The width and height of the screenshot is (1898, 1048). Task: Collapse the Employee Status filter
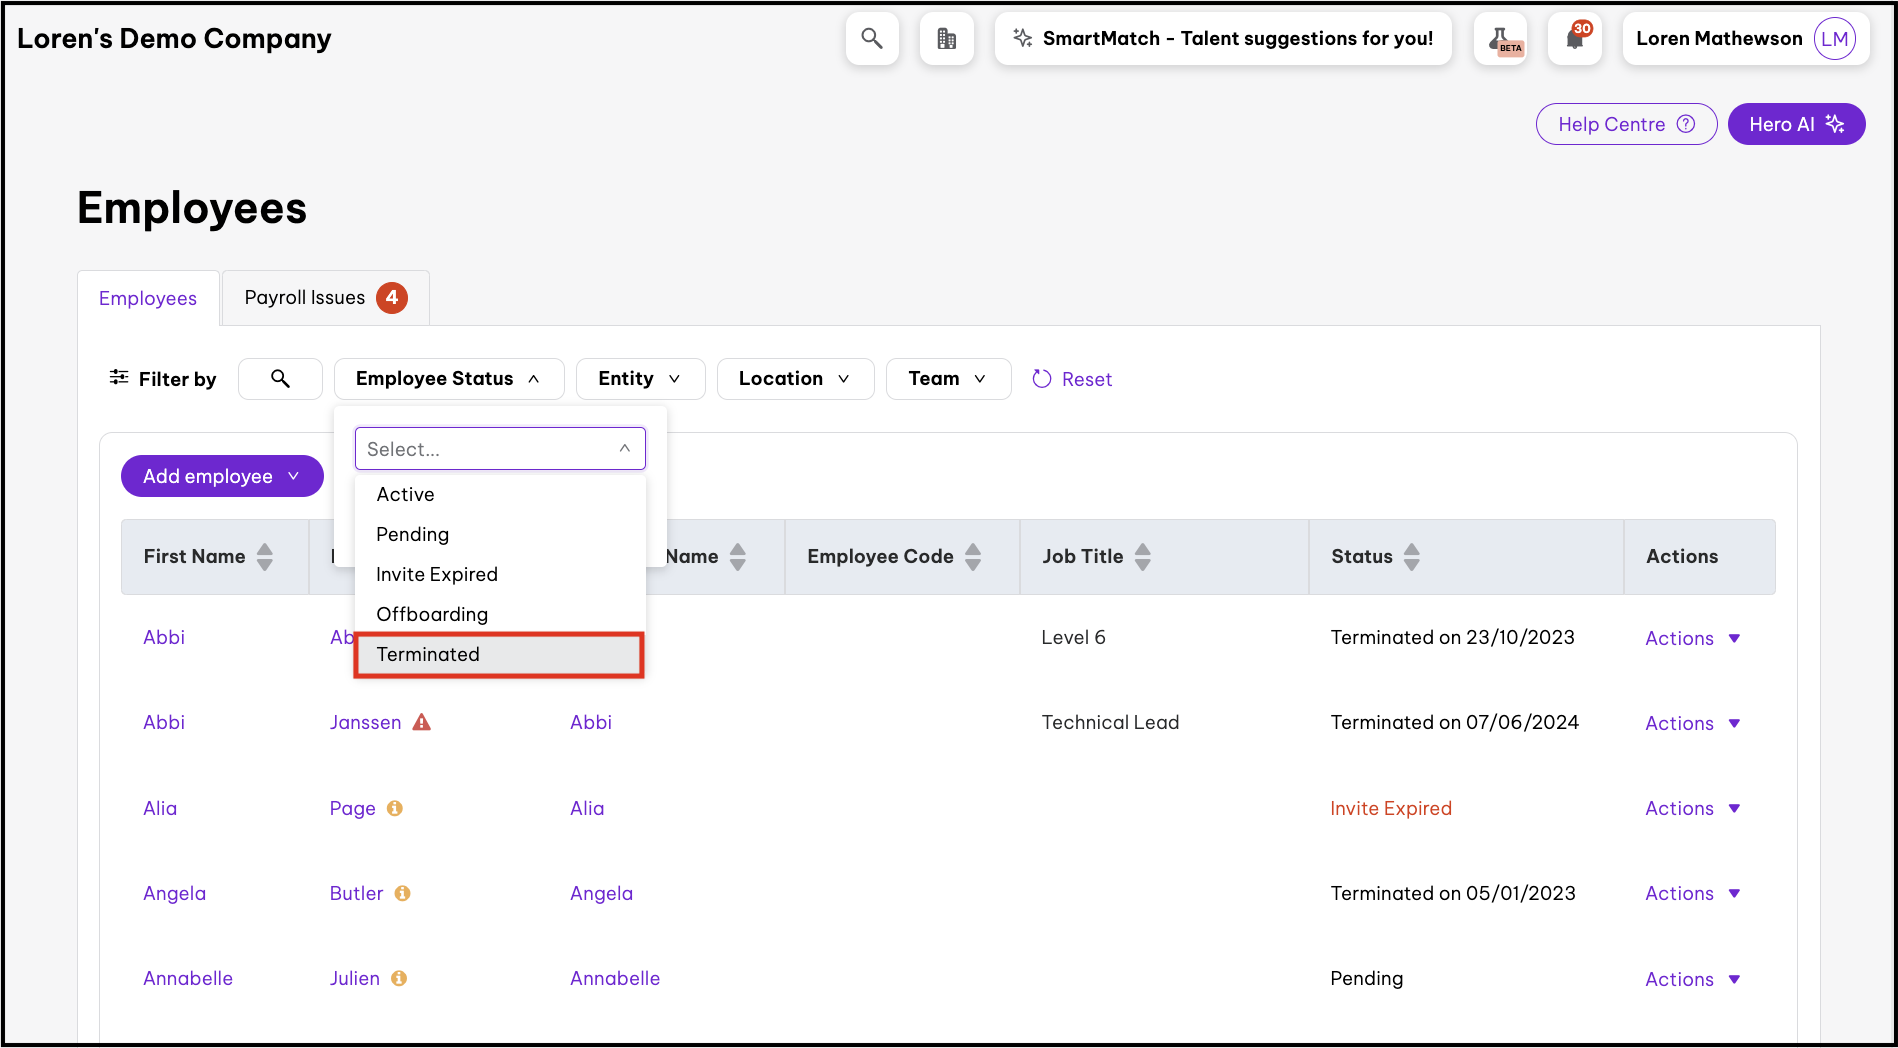click(x=449, y=379)
